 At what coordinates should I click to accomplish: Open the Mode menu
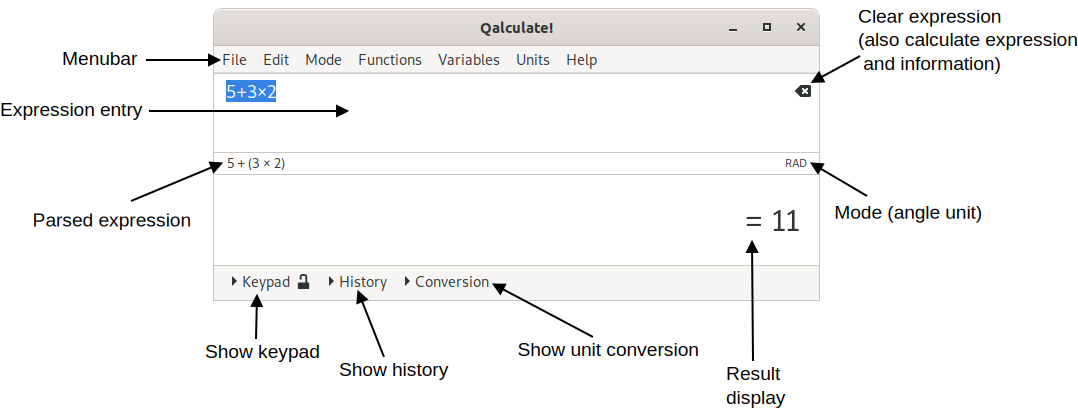(323, 60)
